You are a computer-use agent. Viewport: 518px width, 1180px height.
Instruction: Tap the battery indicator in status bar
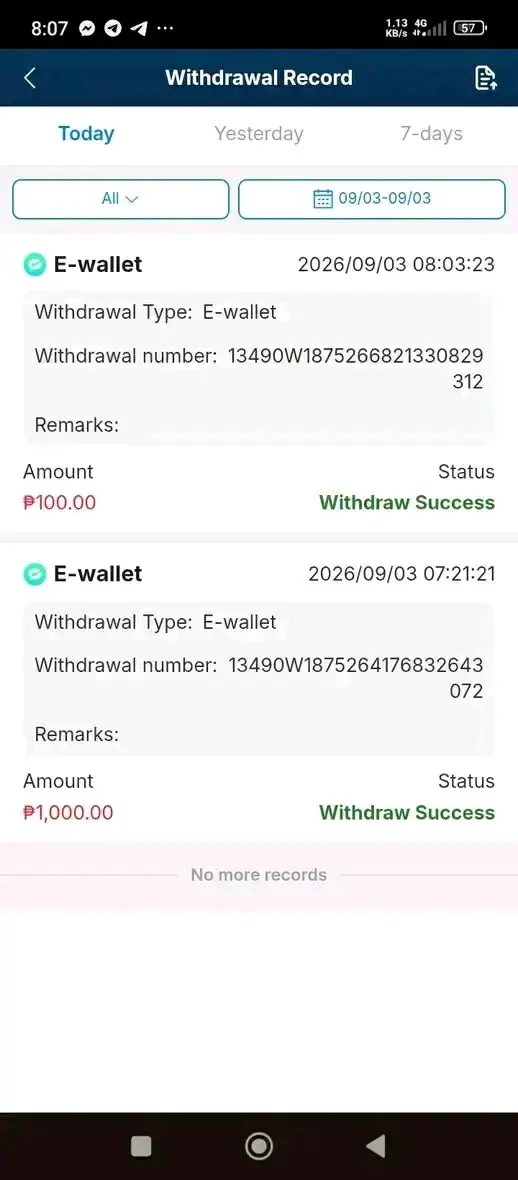pos(471,29)
